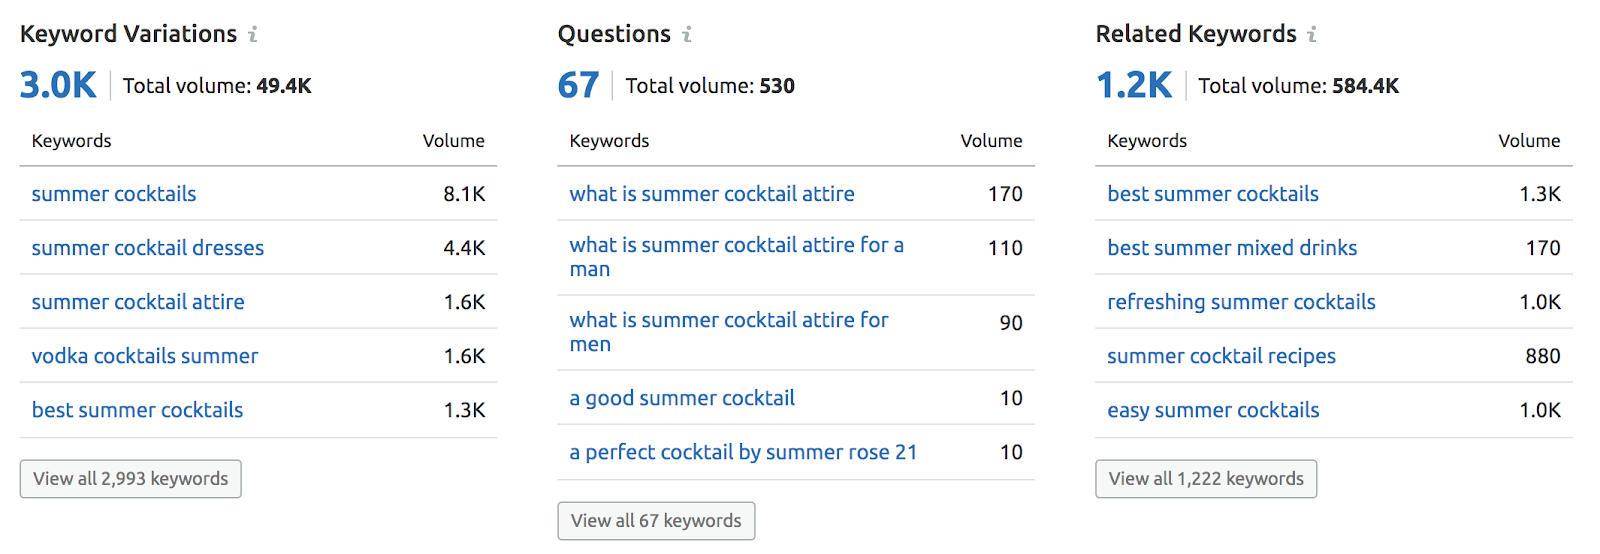Open 'summer cocktail dresses' keyword
1600x554 pixels.
tap(148, 248)
